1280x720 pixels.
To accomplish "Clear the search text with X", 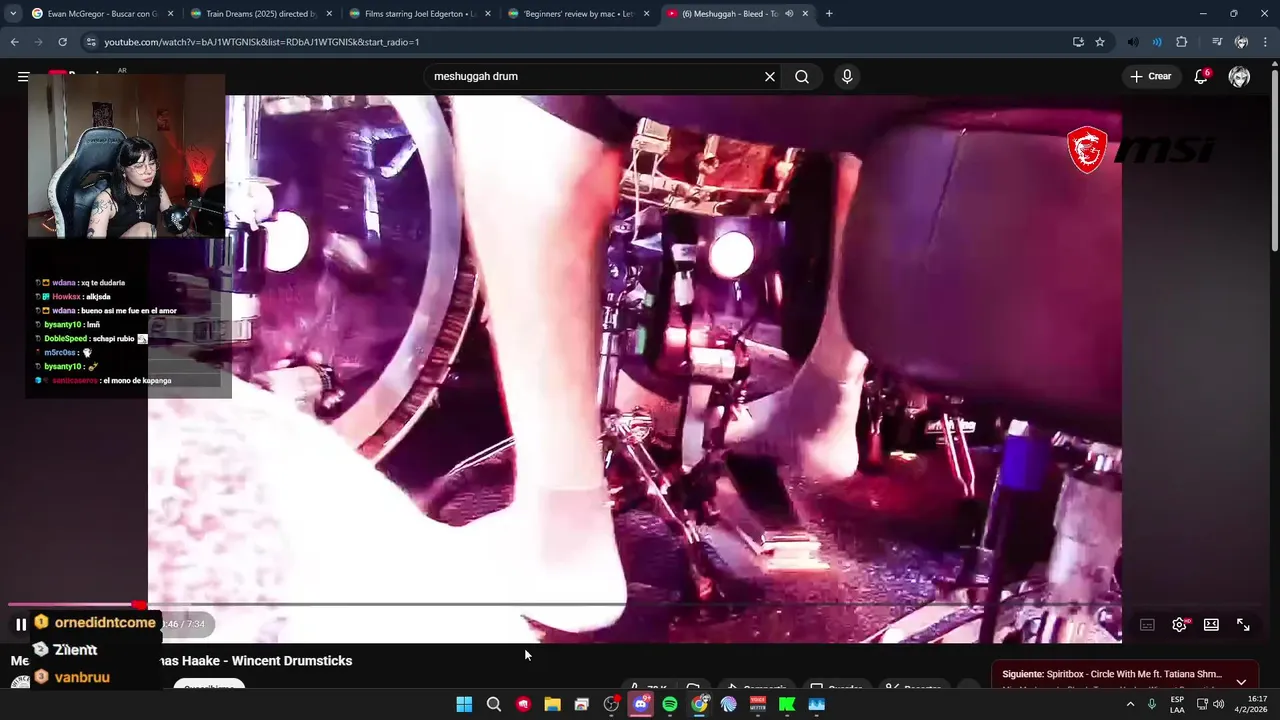I will click(770, 76).
